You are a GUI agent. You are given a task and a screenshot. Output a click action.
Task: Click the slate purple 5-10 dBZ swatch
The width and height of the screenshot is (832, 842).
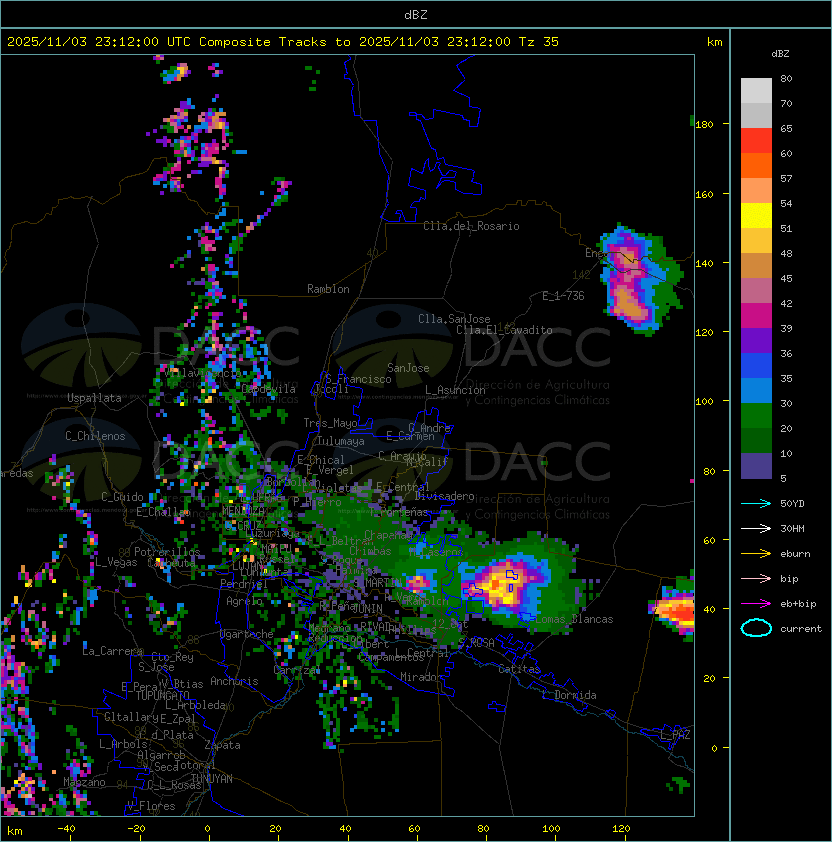click(x=756, y=466)
